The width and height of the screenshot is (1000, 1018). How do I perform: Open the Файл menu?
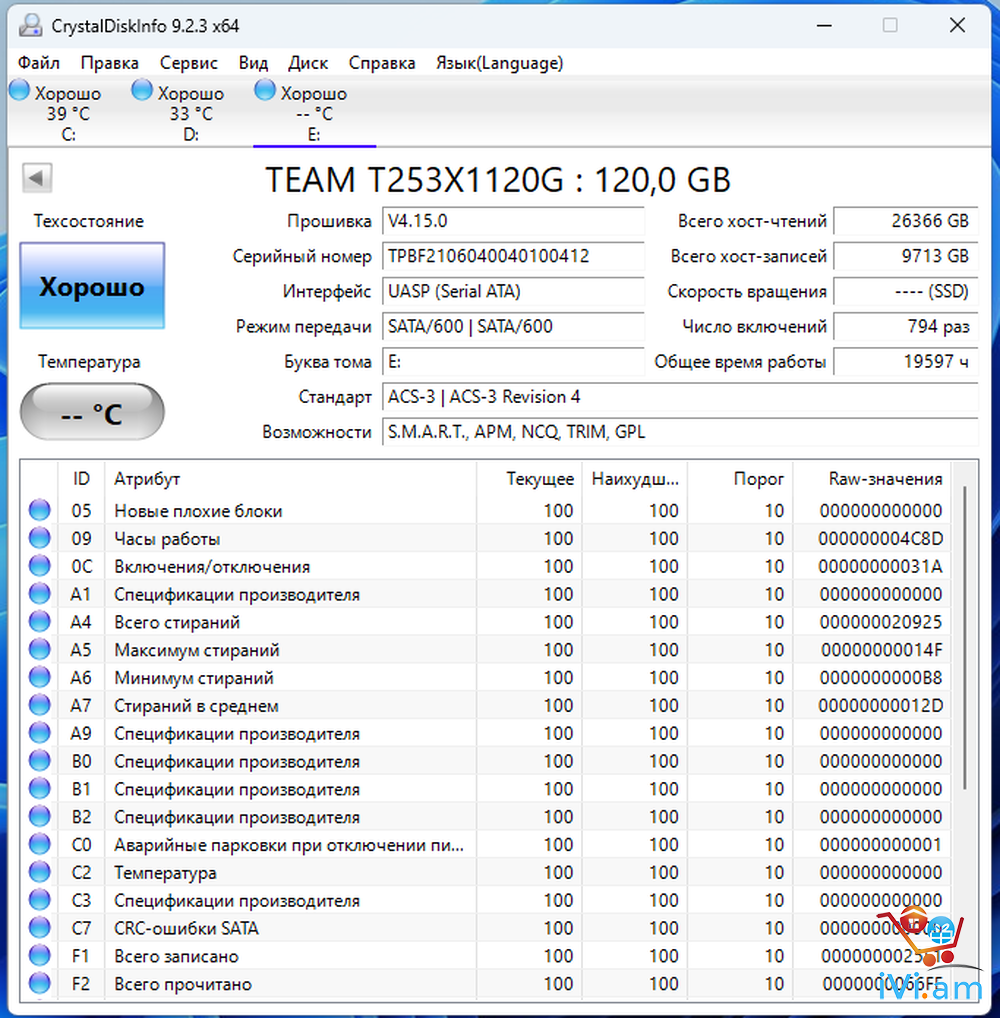tap(39, 63)
